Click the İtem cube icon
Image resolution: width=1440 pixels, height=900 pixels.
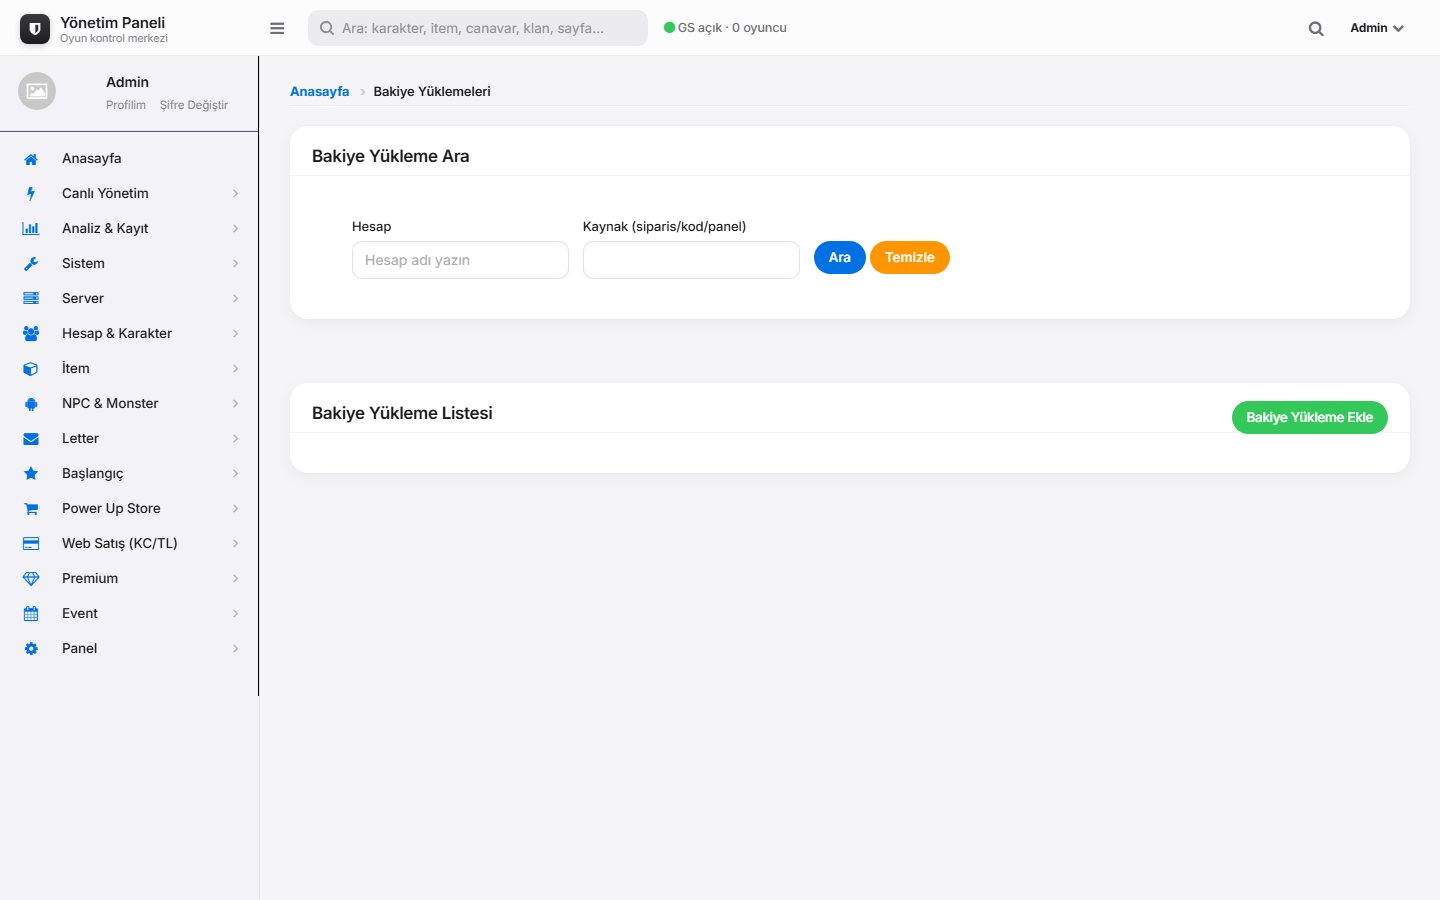pyautogui.click(x=31, y=369)
